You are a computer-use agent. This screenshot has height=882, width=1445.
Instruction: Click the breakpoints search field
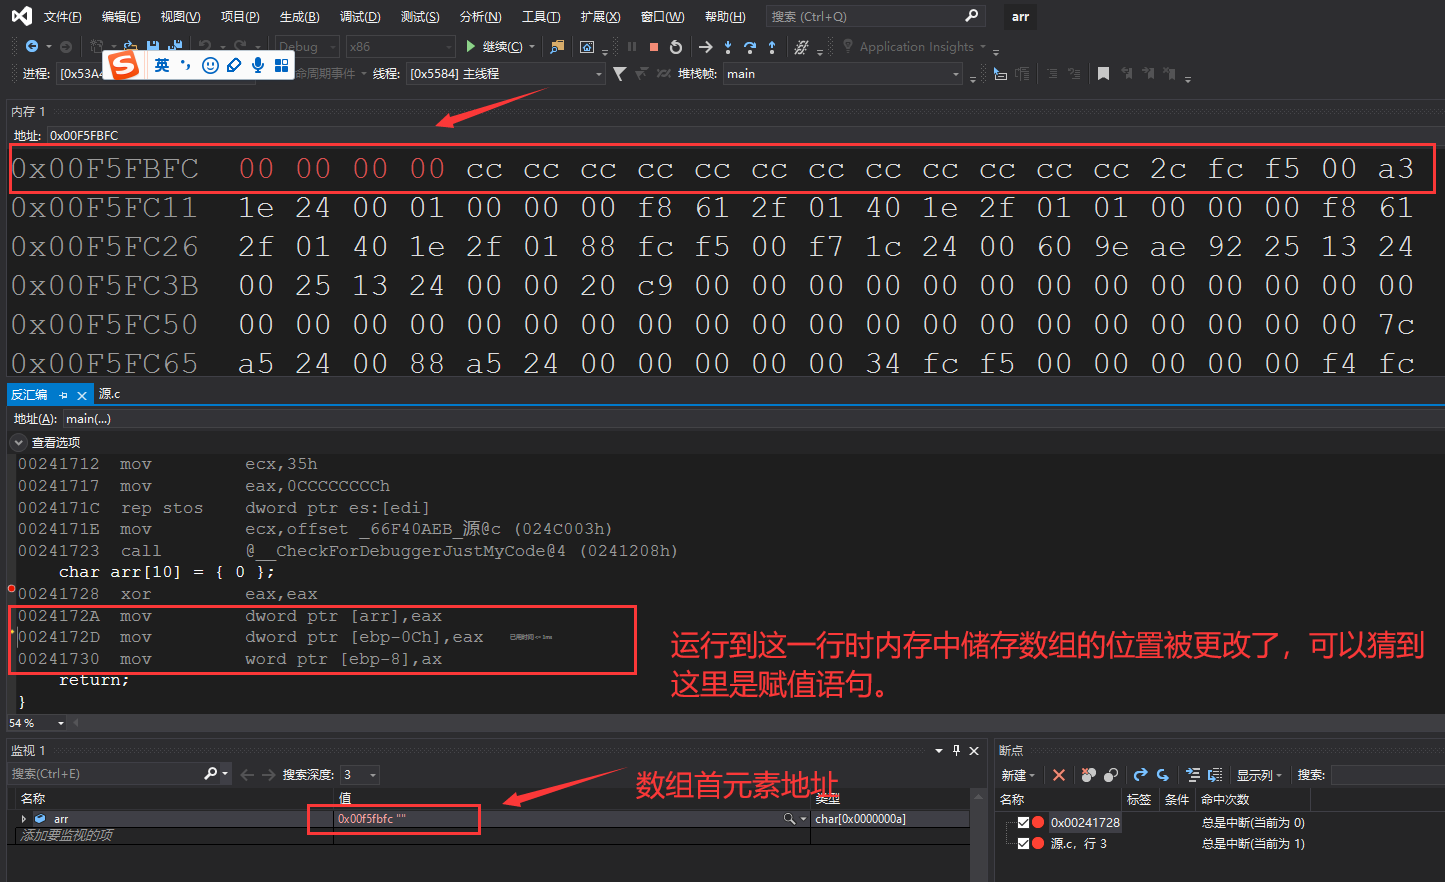coord(1386,775)
